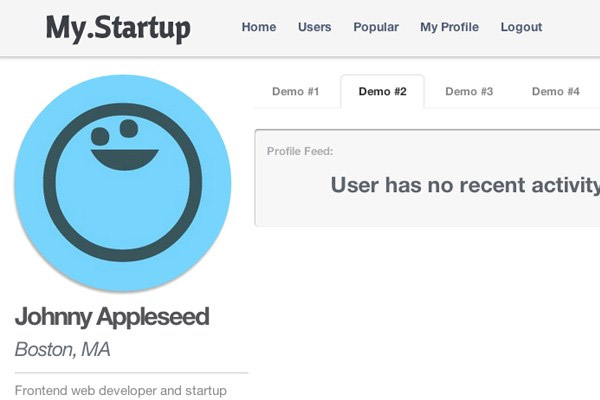This screenshot has height=400, width=600.
Task: Open the Demo #4 tab
Action: pos(556,91)
